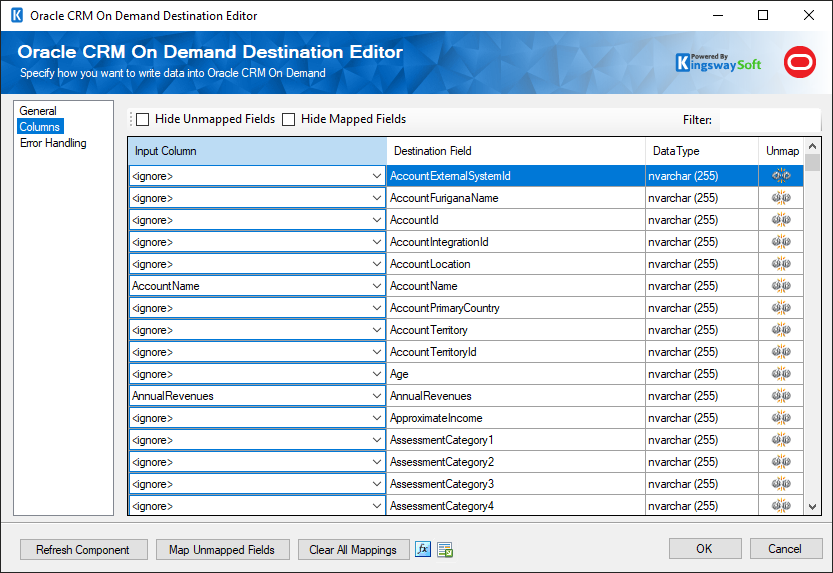
Task: Click the K application icon in title bar
Action: (x=17, y=15)
